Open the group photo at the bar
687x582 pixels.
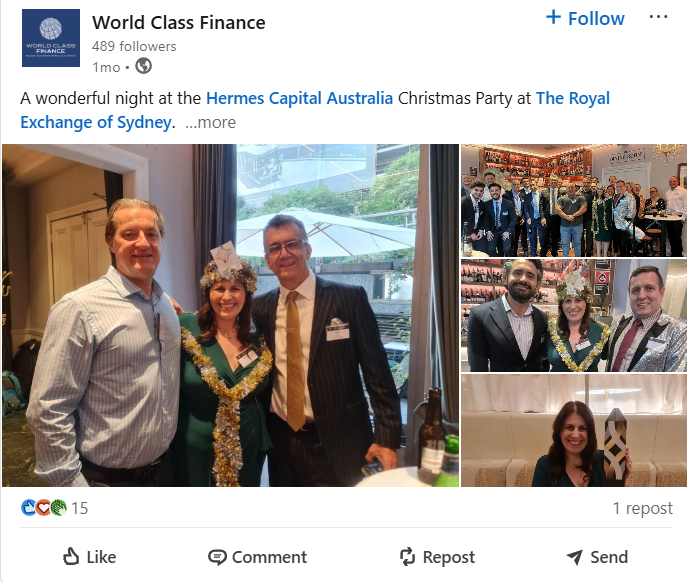tap(573, 200)
